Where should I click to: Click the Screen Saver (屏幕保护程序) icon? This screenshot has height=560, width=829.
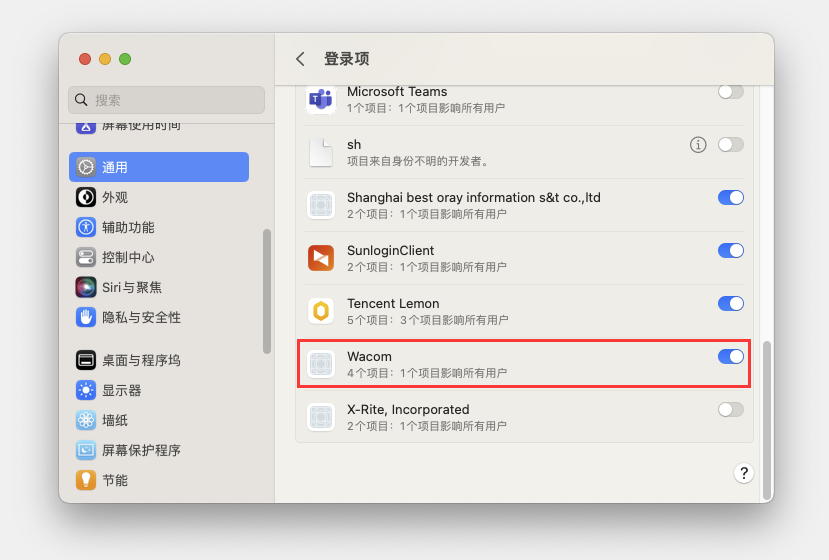coord(86,450)
